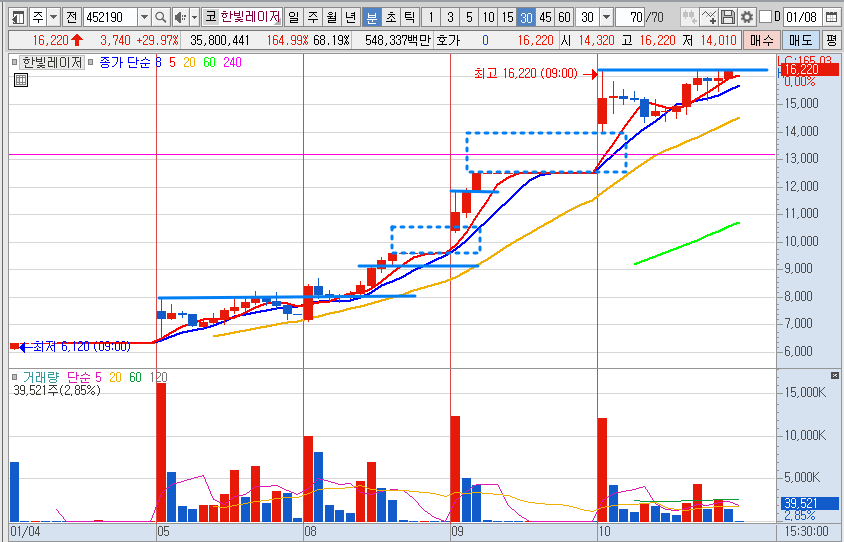Toggle the D date checkbox
This screenshot has height=542, width=844.
(x=765, y=17)
